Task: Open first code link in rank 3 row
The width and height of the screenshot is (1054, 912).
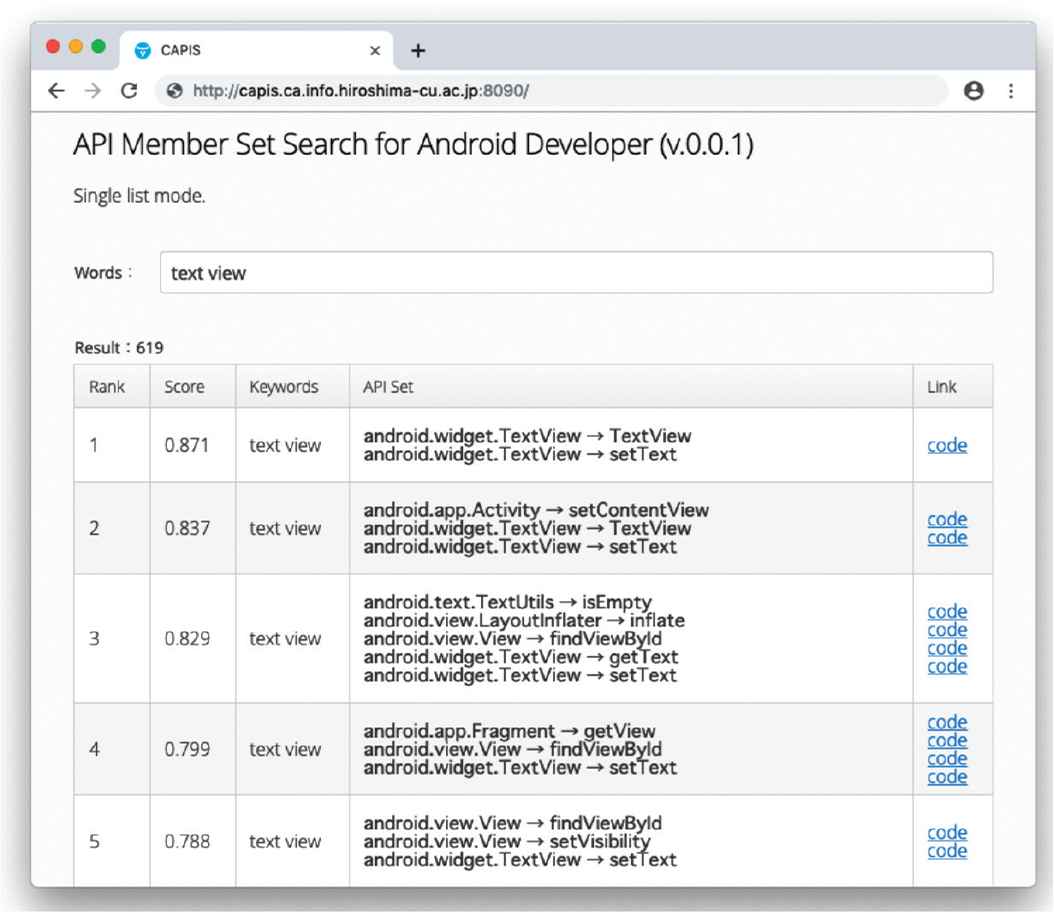Action: tap(947, 611)
